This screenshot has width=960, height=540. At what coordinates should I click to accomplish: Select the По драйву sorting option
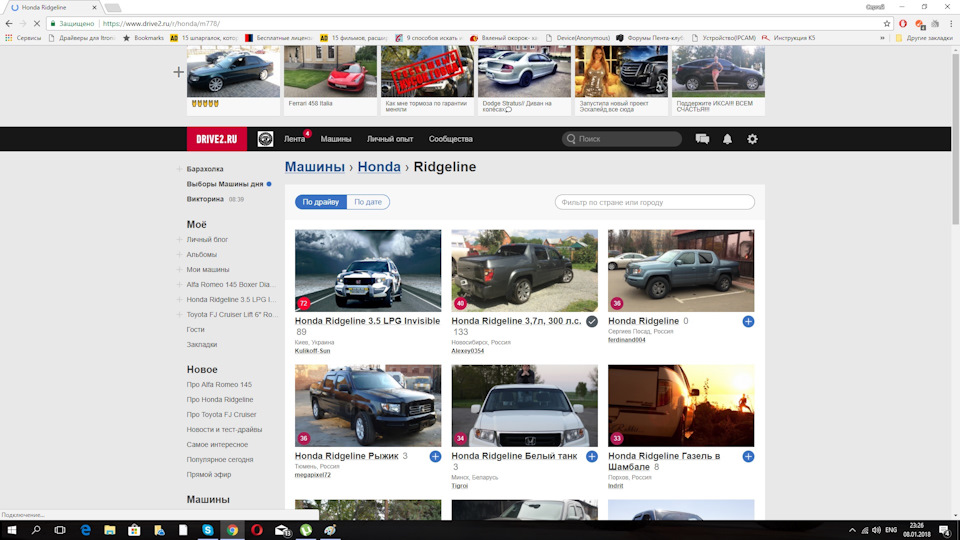[x=321, y=202]
